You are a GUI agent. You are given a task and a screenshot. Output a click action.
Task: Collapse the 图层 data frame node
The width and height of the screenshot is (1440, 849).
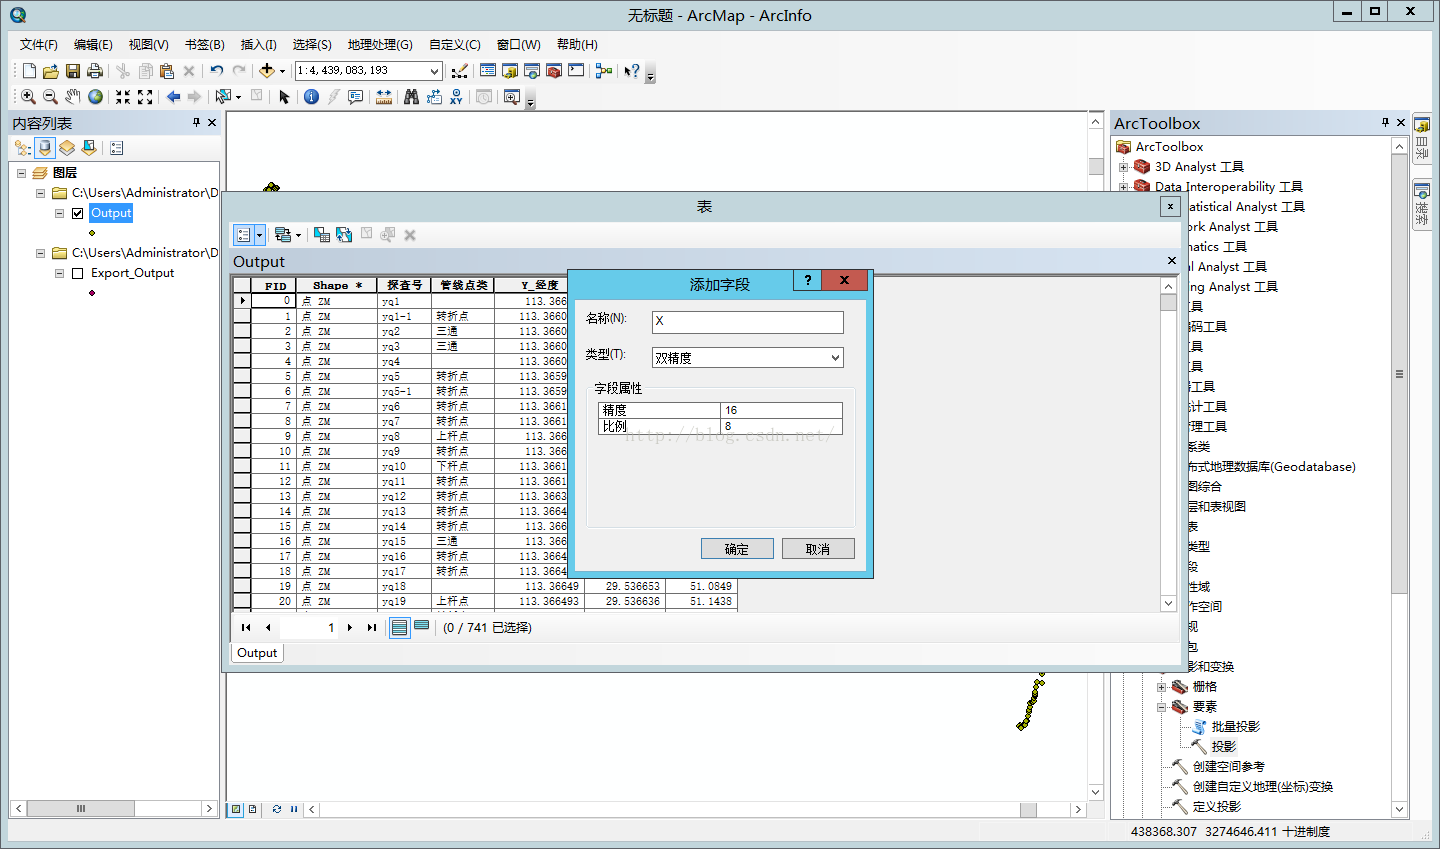click(21, 173)
